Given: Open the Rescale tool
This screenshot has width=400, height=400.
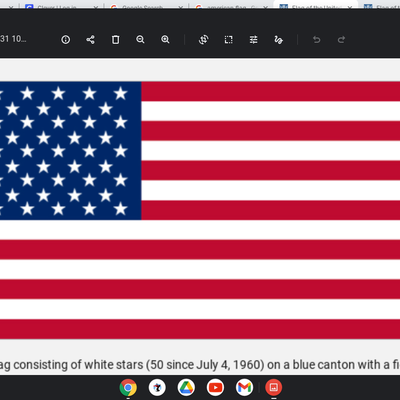Looking at the screenshot, I should tap(228, 40).
